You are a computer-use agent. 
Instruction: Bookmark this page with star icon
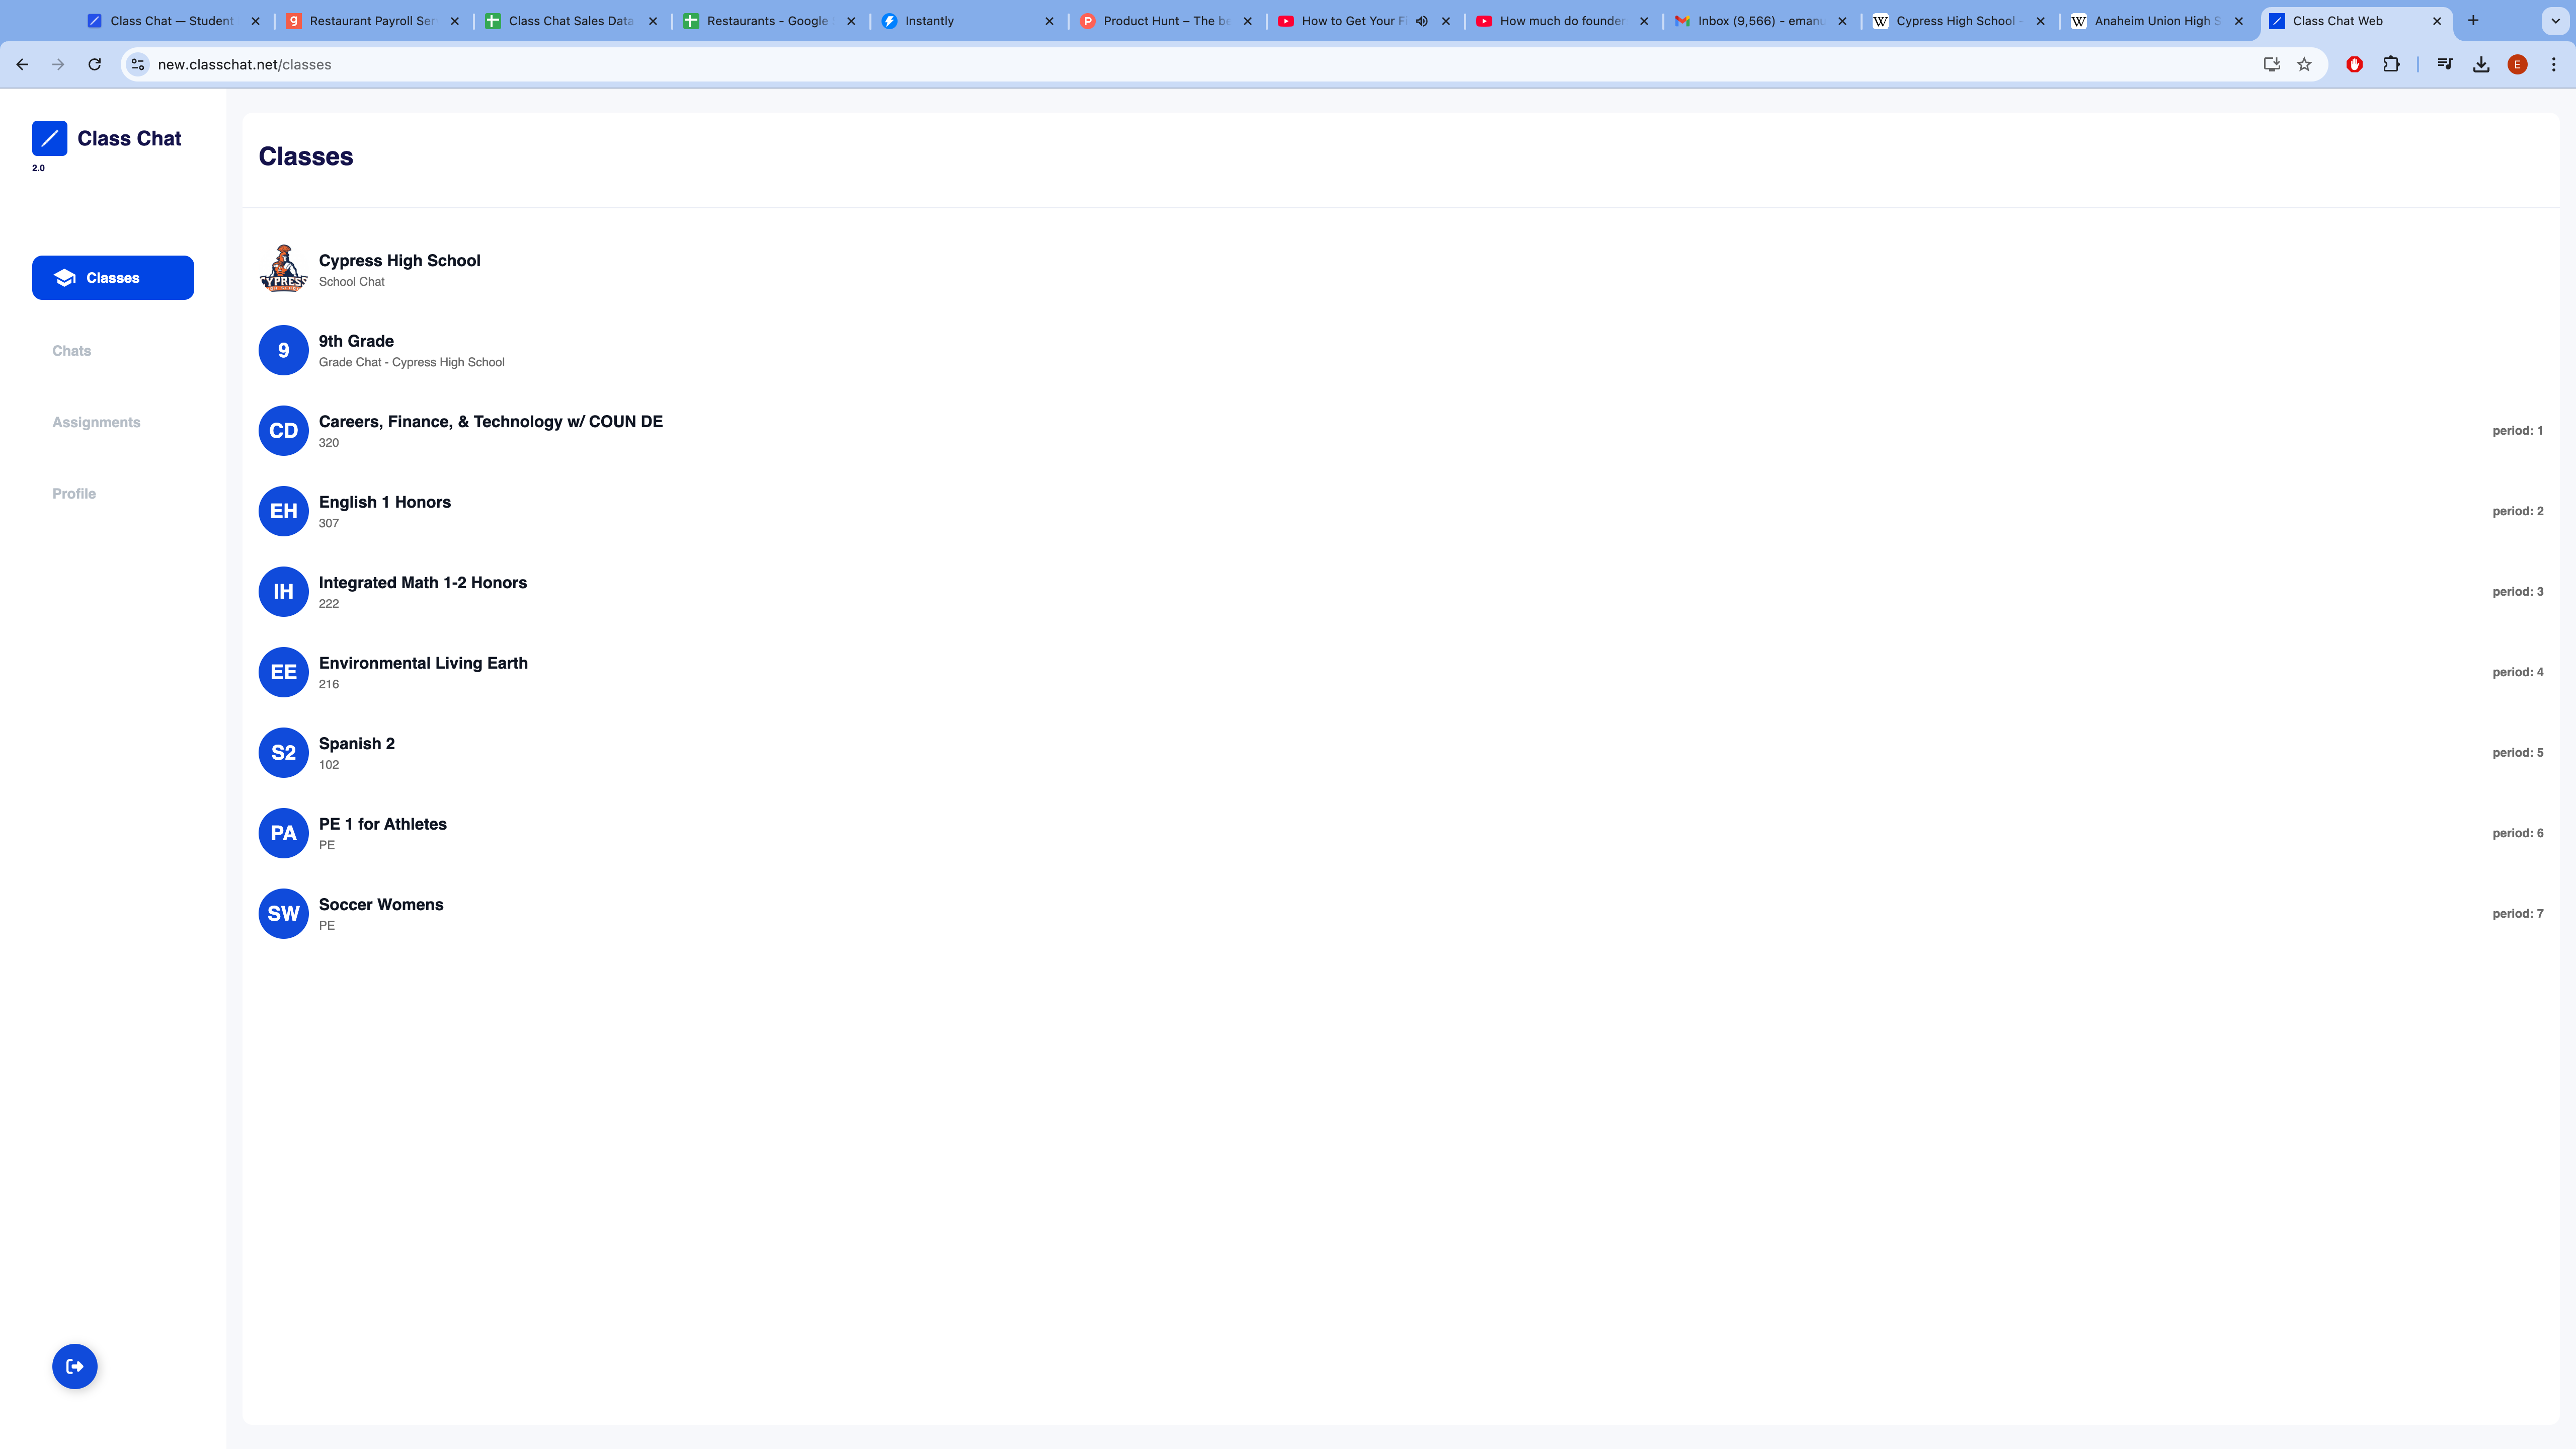(x=2304, y=64)
